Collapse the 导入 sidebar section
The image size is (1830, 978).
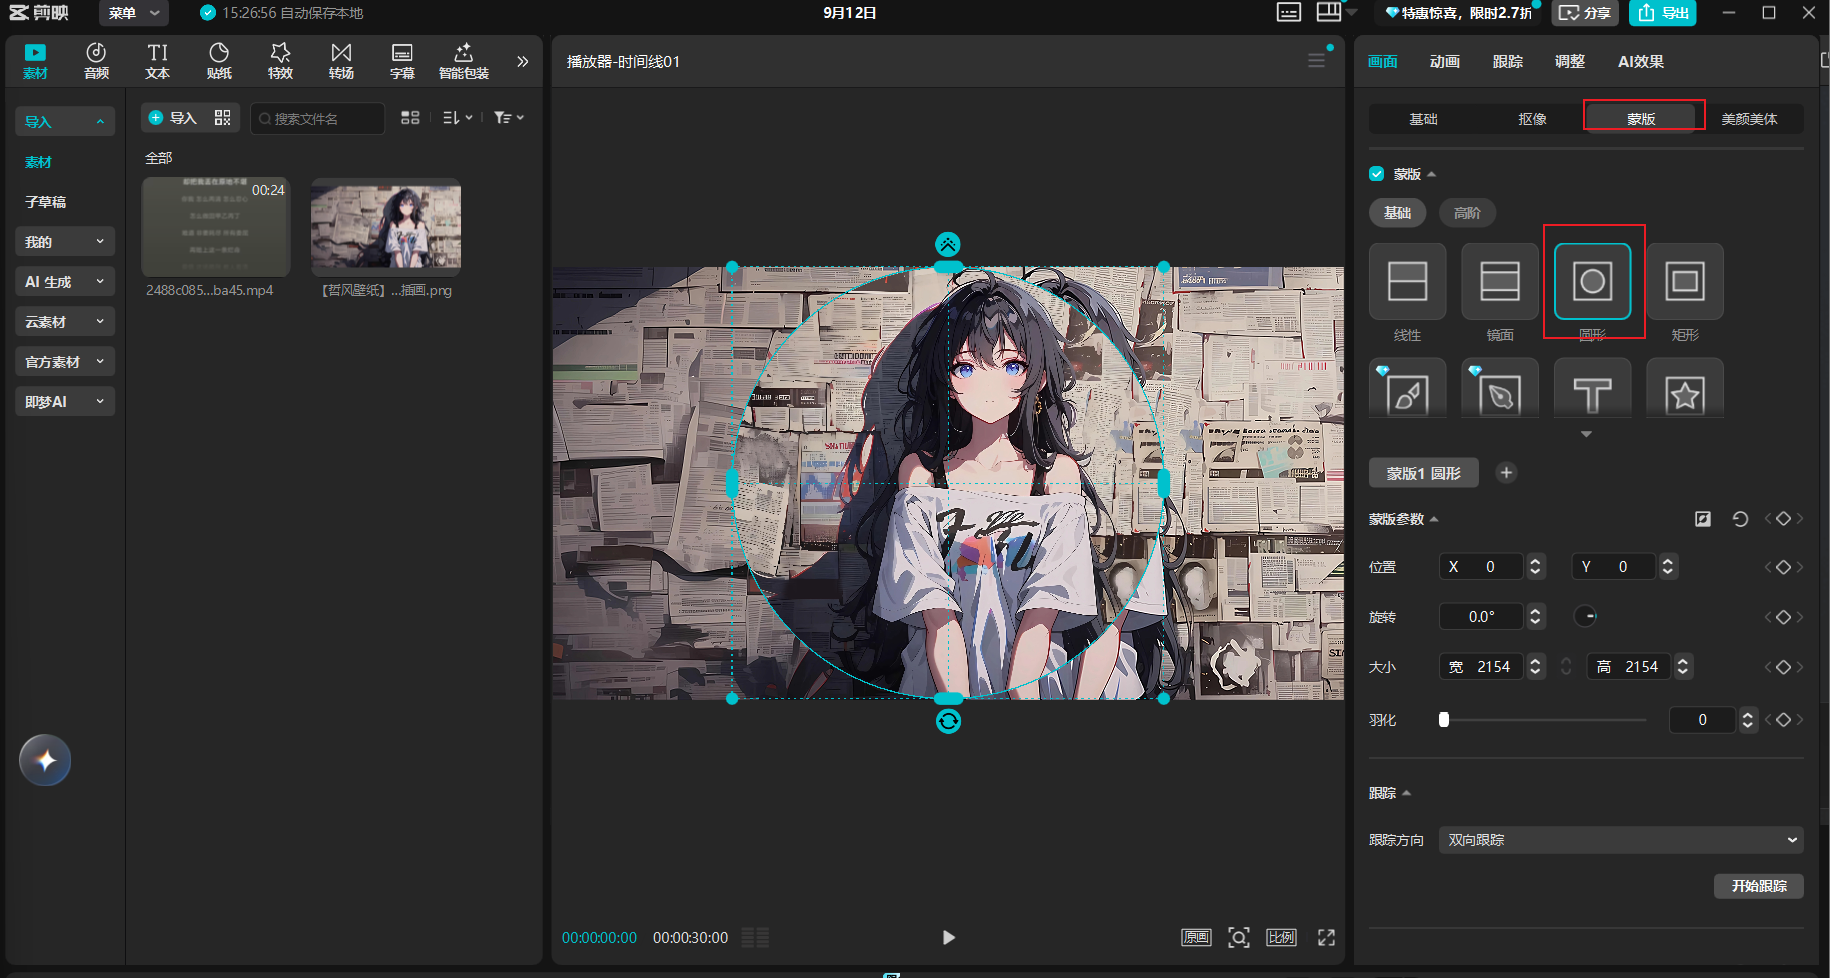tap(65, 122)
